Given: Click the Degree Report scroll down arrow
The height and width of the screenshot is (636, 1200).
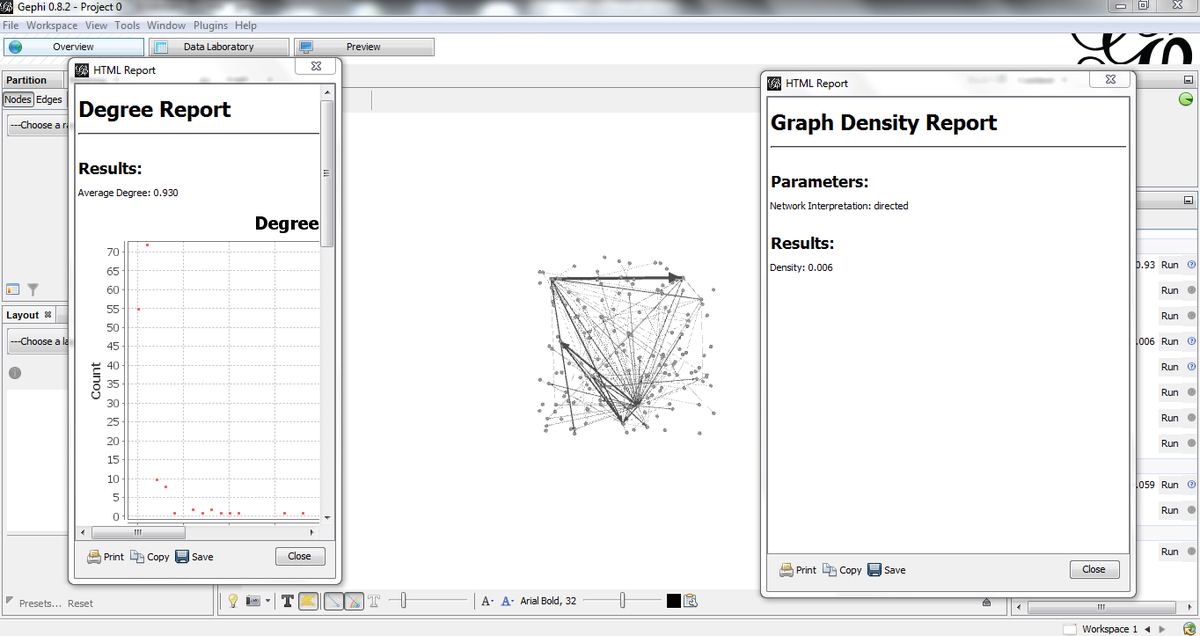Looking at the screenshot, I should point(327,519).
